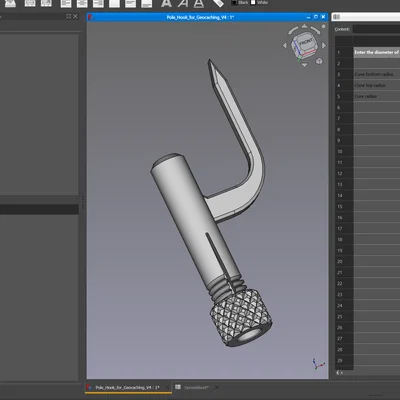Float the left dock panel
The image size is (400, 400).
point(69,16)
